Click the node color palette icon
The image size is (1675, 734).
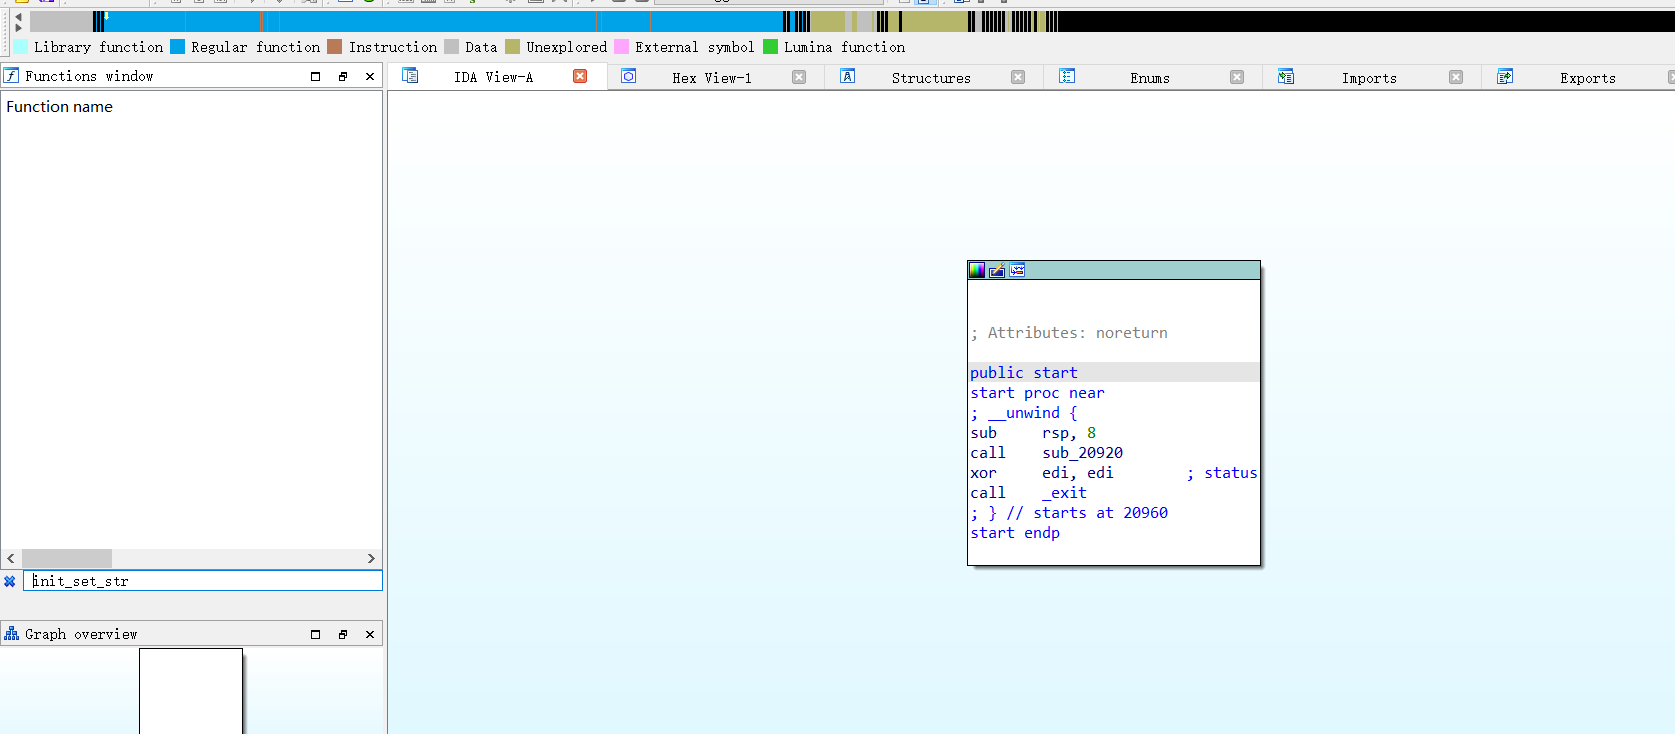pos(977,270)
